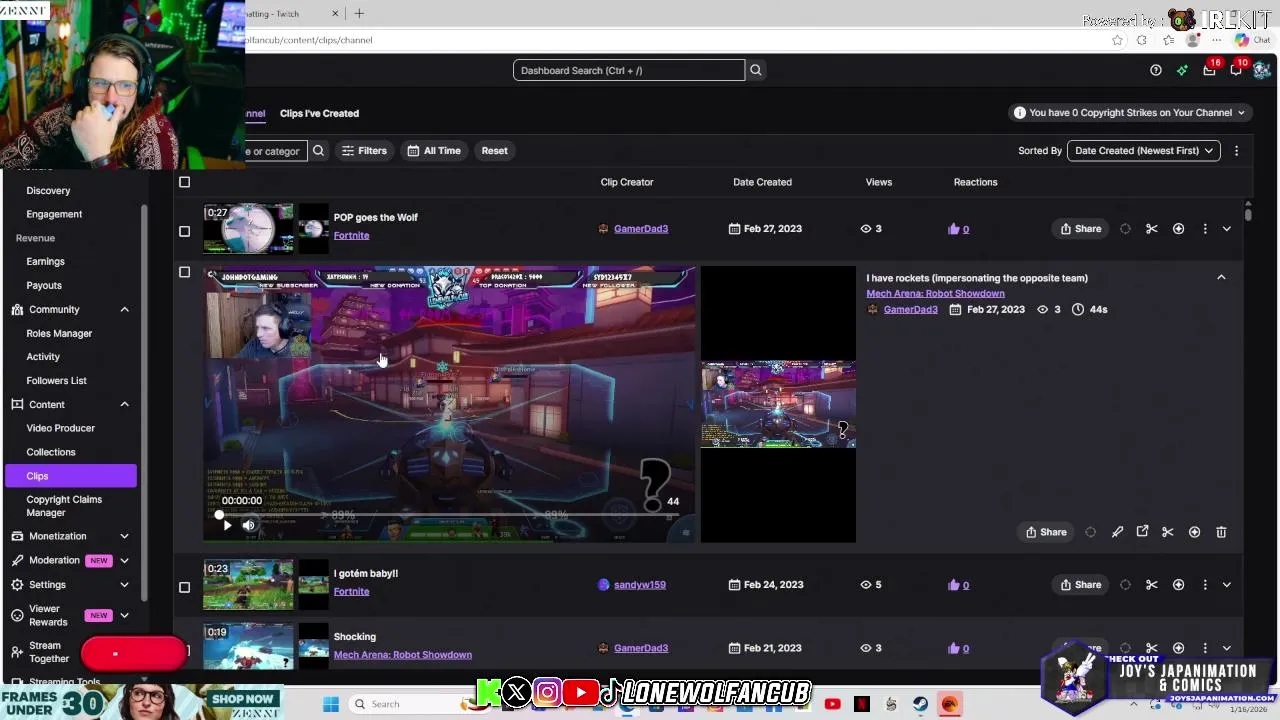Viewport: 1280px width, 720px height.
Task: Seek on the clip player progress bar
Action: (x=448, y=515)
